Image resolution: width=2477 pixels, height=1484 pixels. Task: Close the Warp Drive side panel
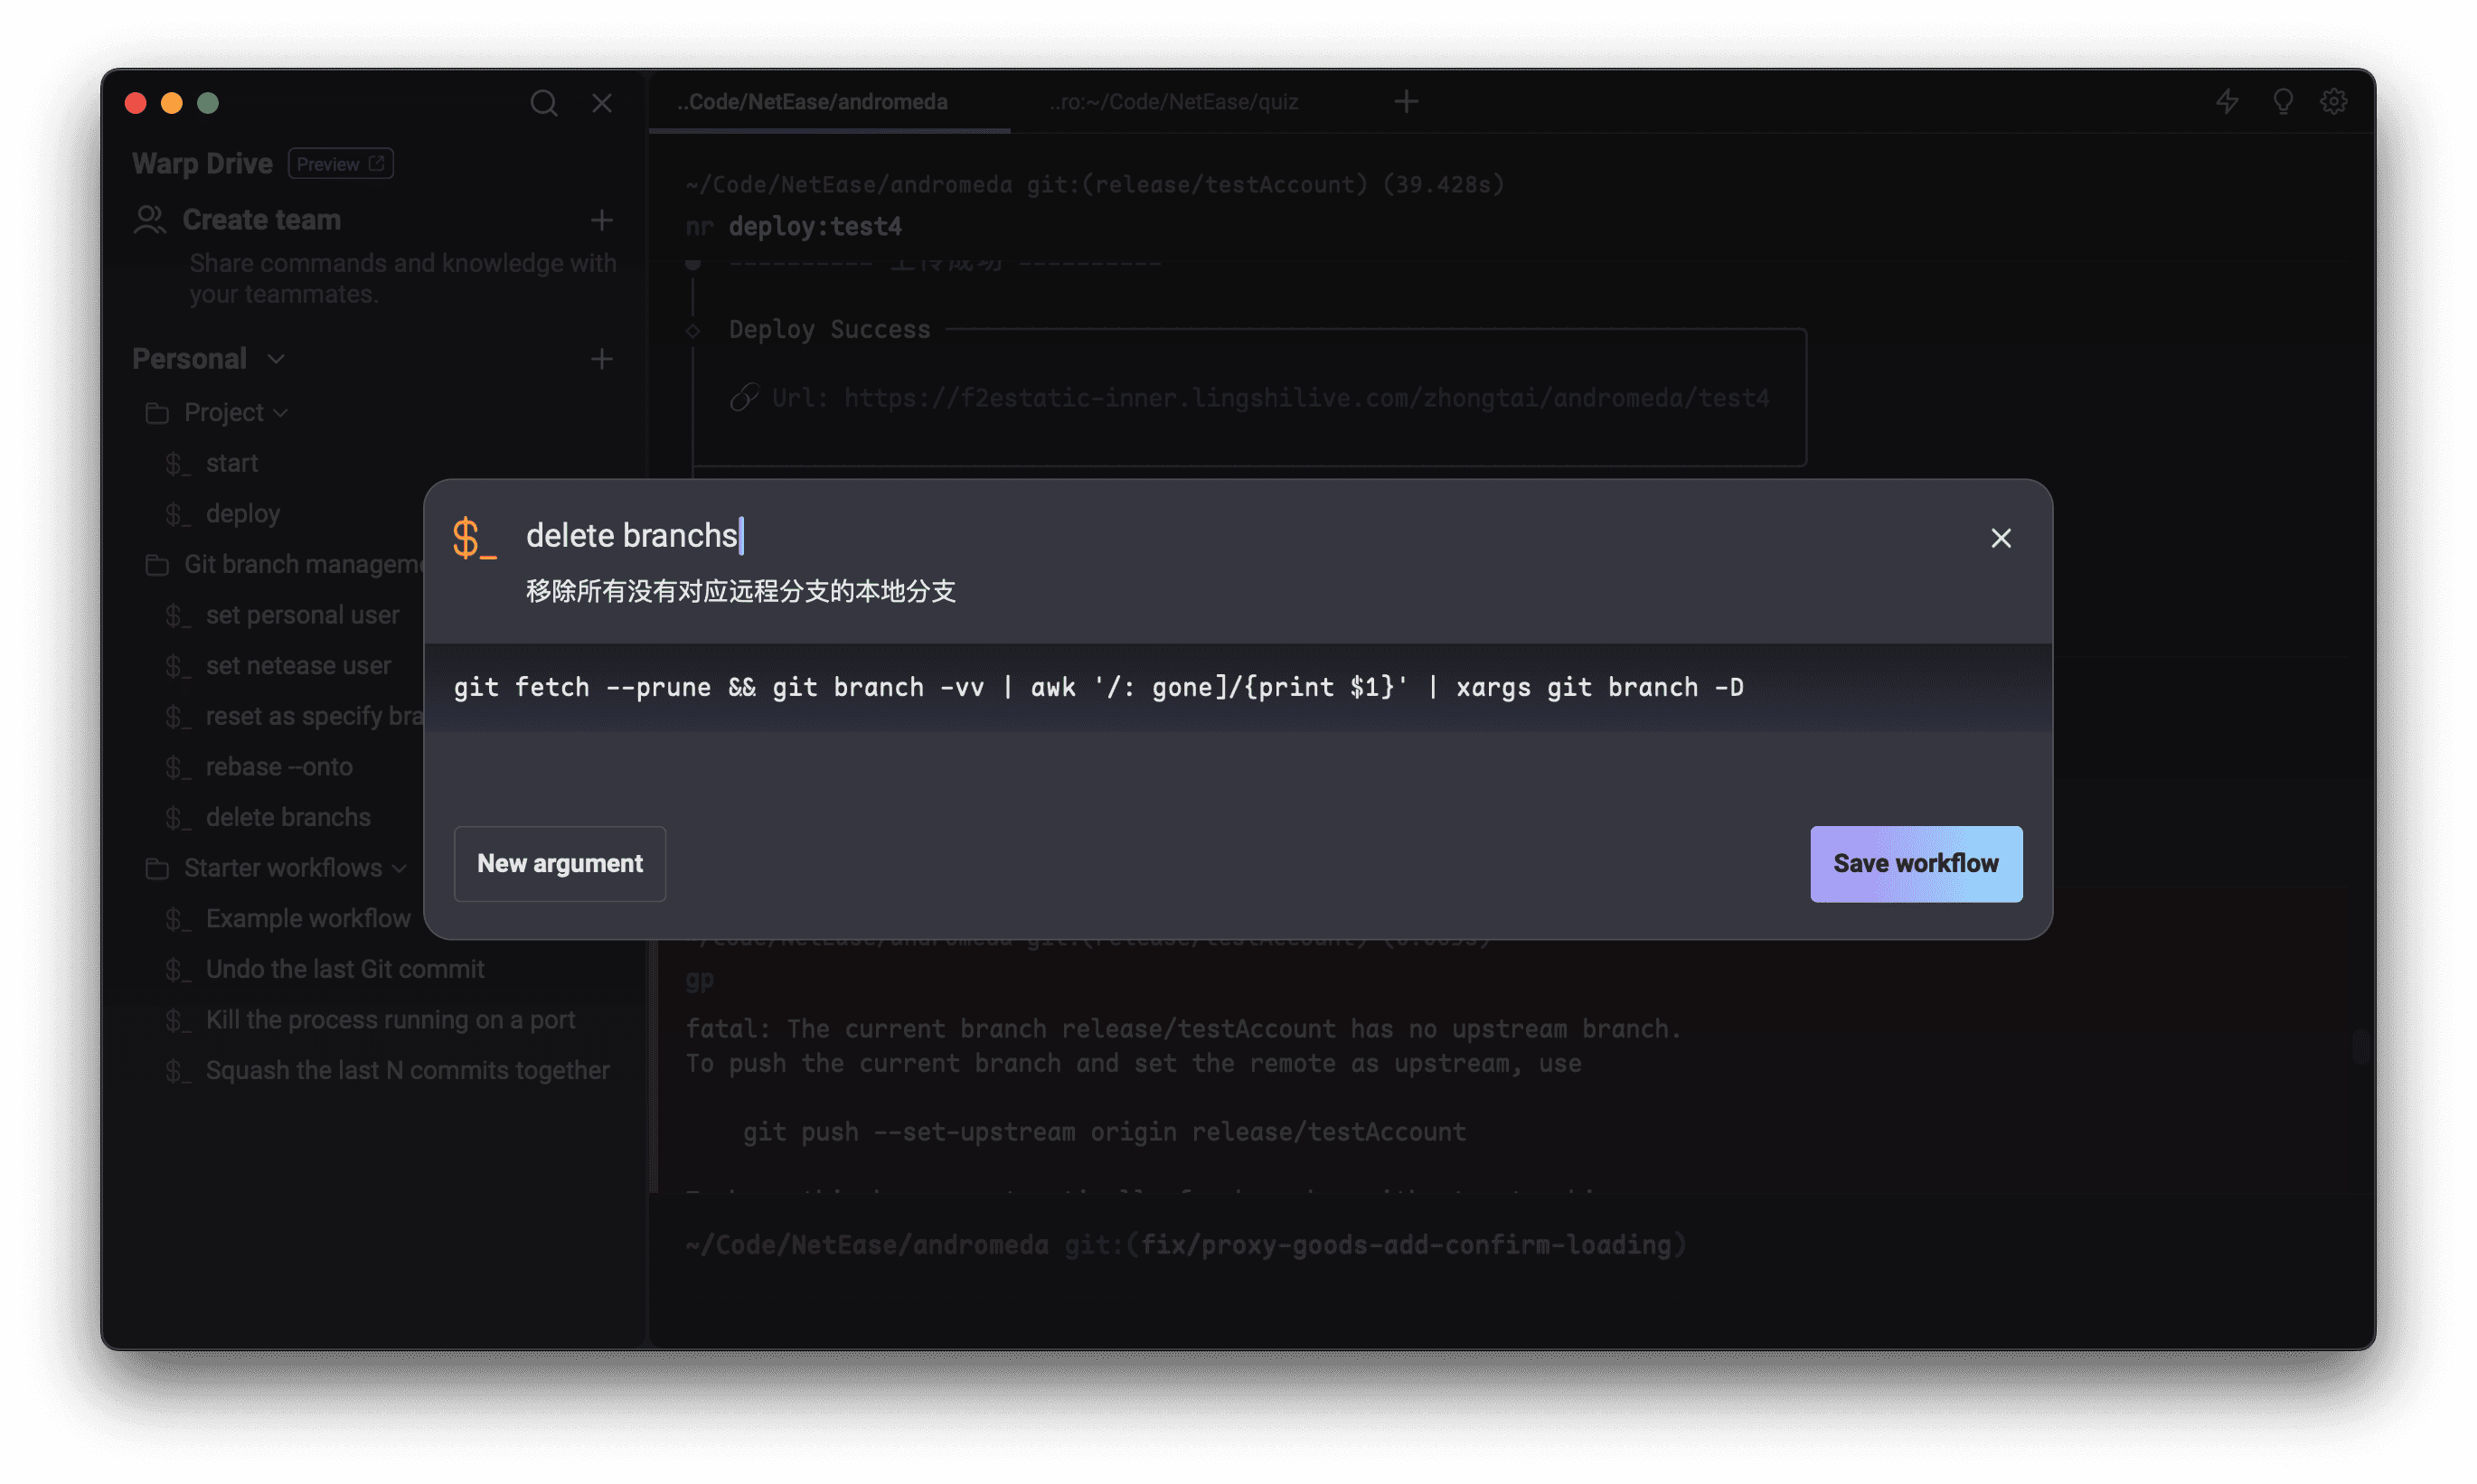tap(602, 103)
